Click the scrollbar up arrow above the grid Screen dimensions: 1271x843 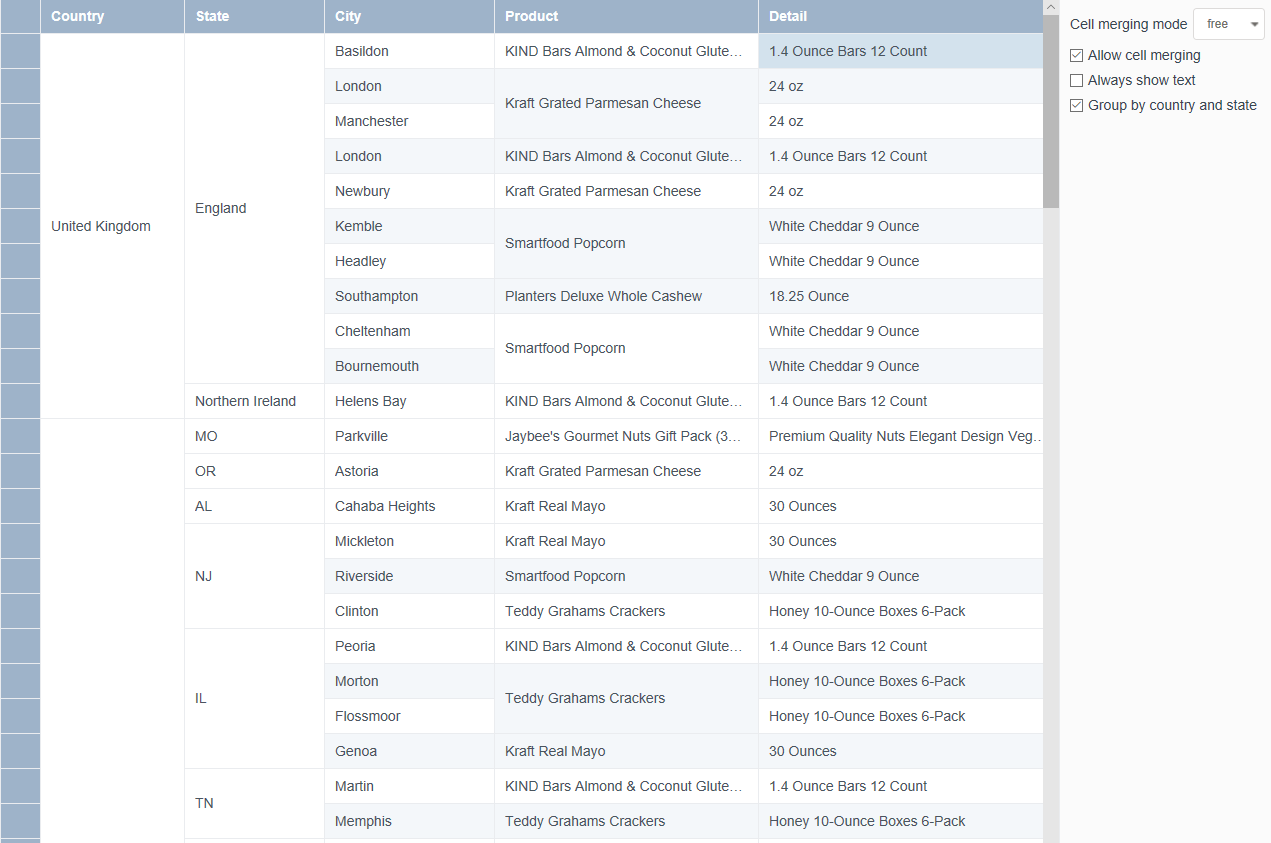(1051, 7)
